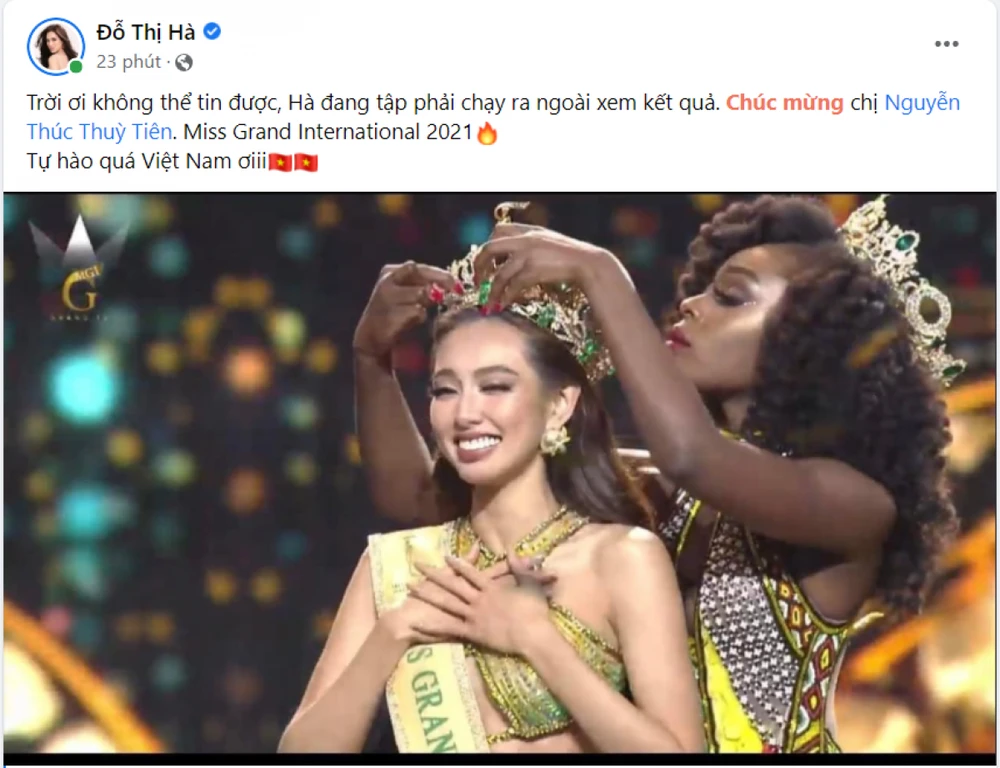This screenshot has width=1000, height=768.
Task: Click the 'Tự hào quá Việt Nam' text line
Action: [146, 161]
